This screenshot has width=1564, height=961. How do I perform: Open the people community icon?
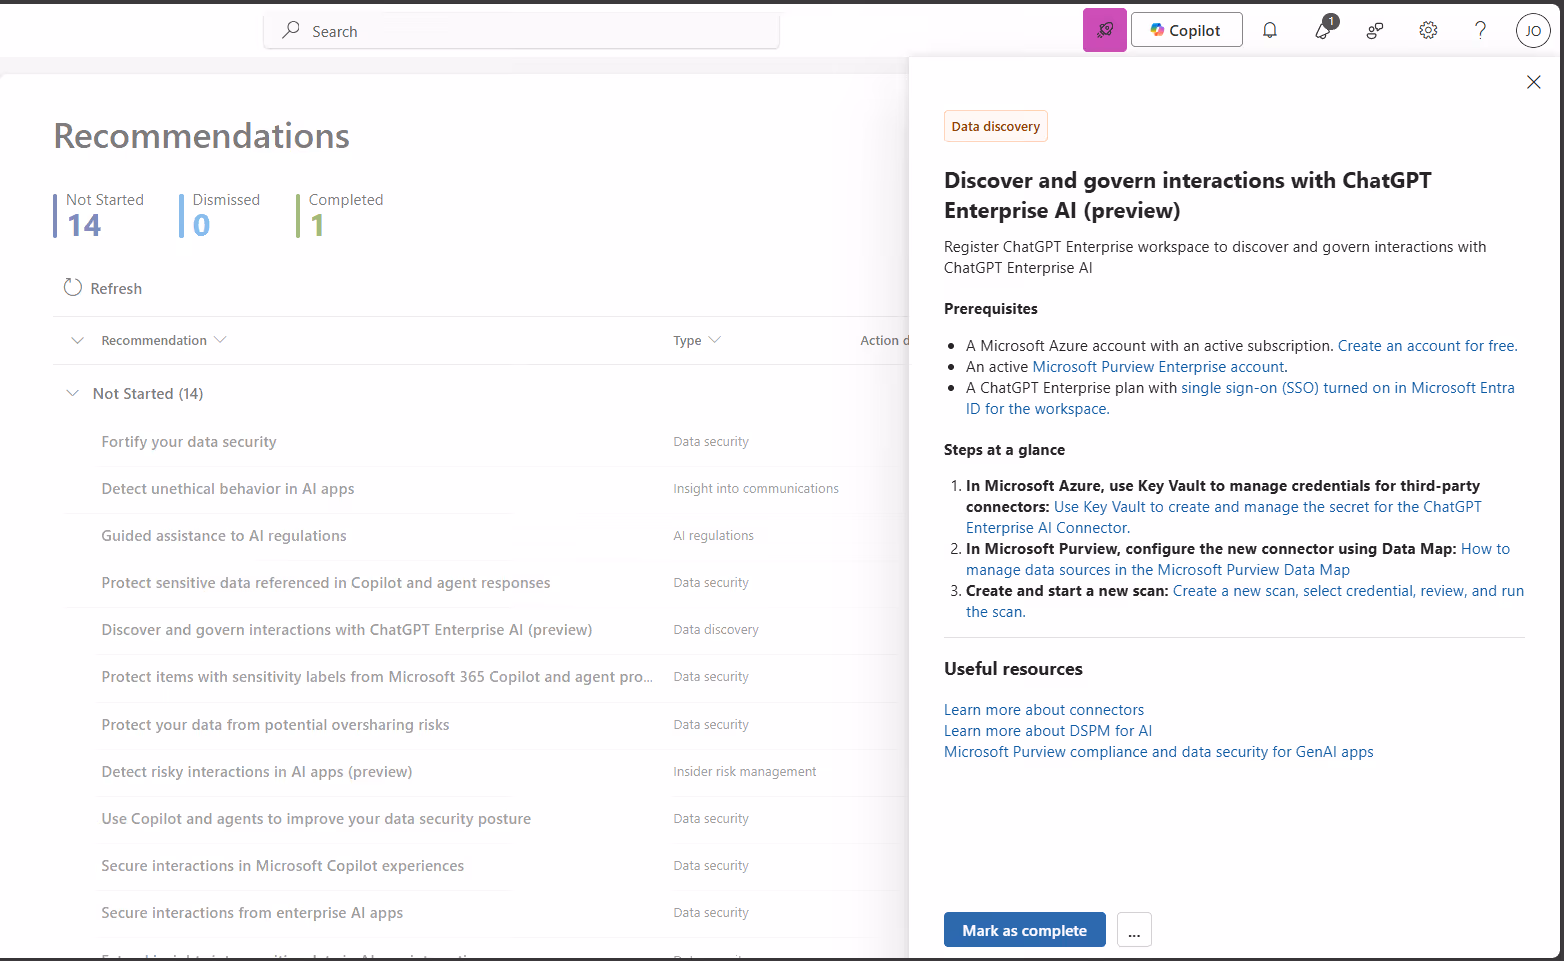tap(1375, 31)
